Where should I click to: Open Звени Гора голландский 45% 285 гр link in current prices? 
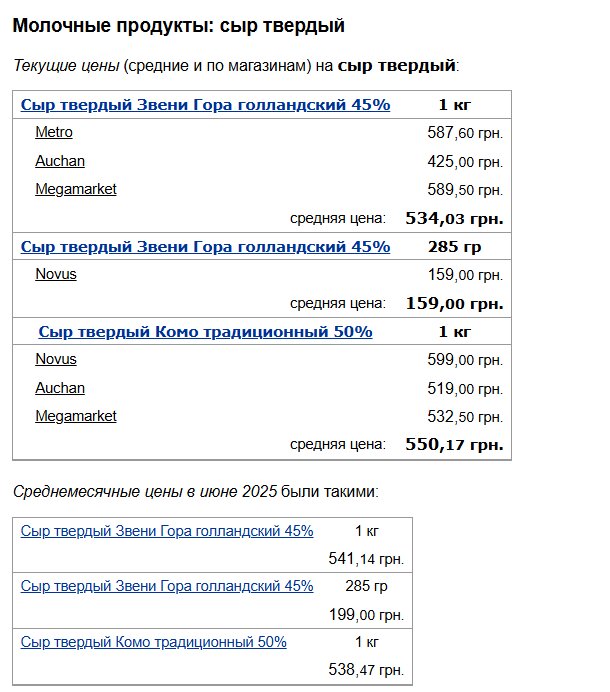[x=205, y=246]
